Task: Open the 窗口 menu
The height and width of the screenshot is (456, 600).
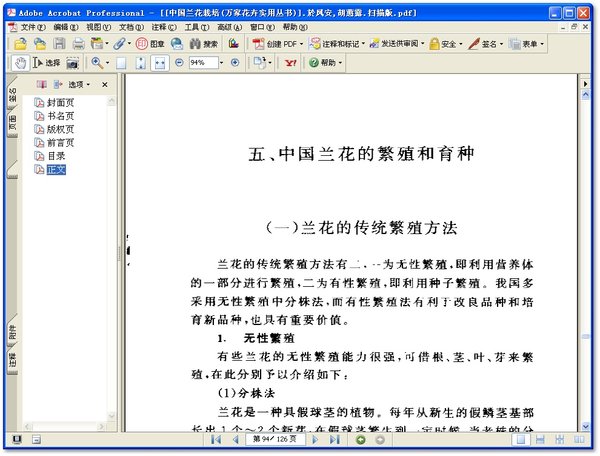Action: click(262, 27)
